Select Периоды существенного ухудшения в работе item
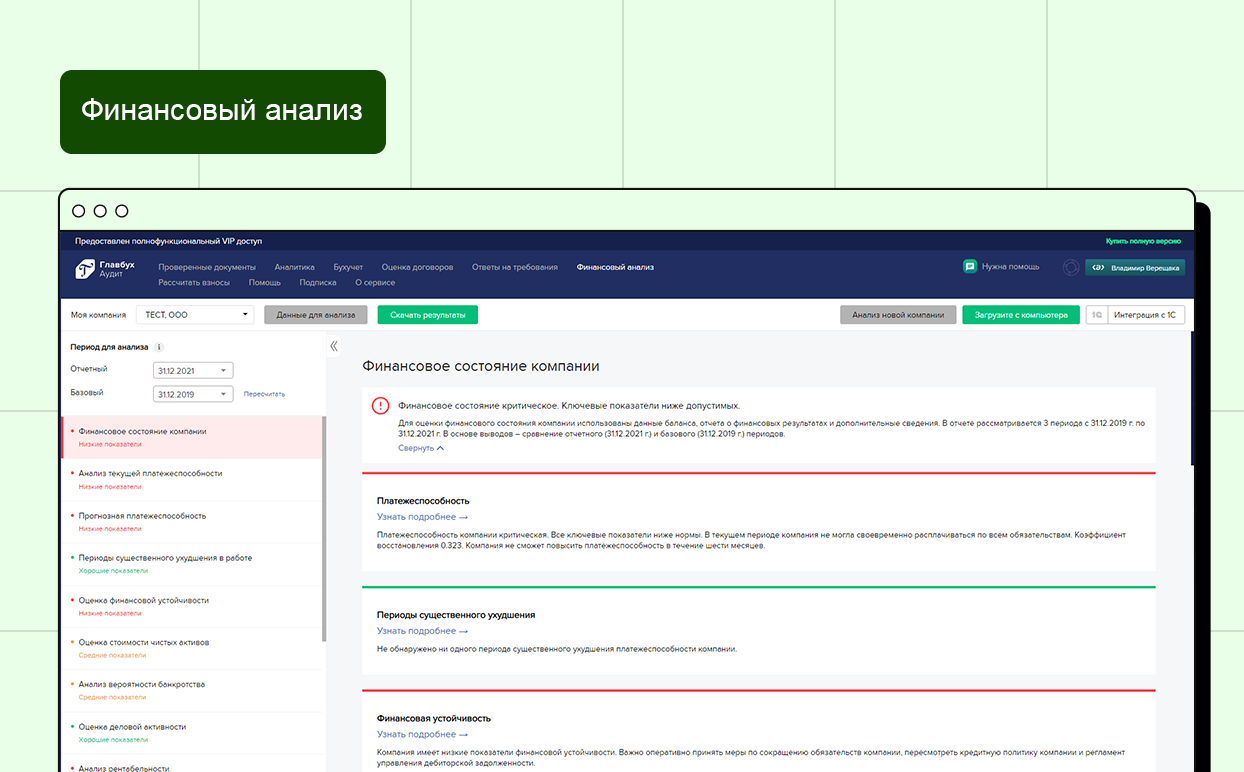The height and width of the screenshot is (772, 1244). [x=192, y=564]
